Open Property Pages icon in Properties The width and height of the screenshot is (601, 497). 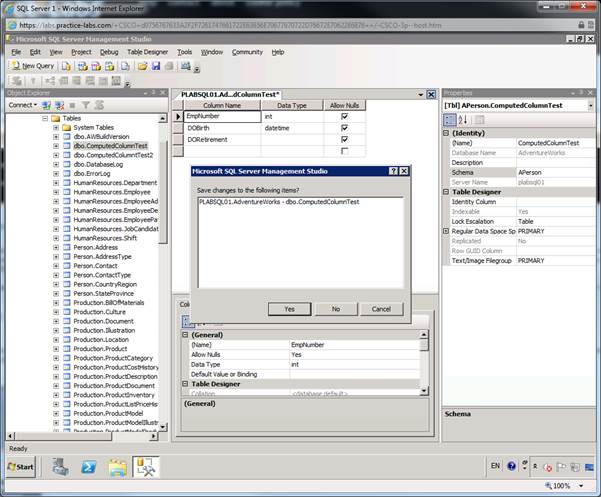point(479,120)
